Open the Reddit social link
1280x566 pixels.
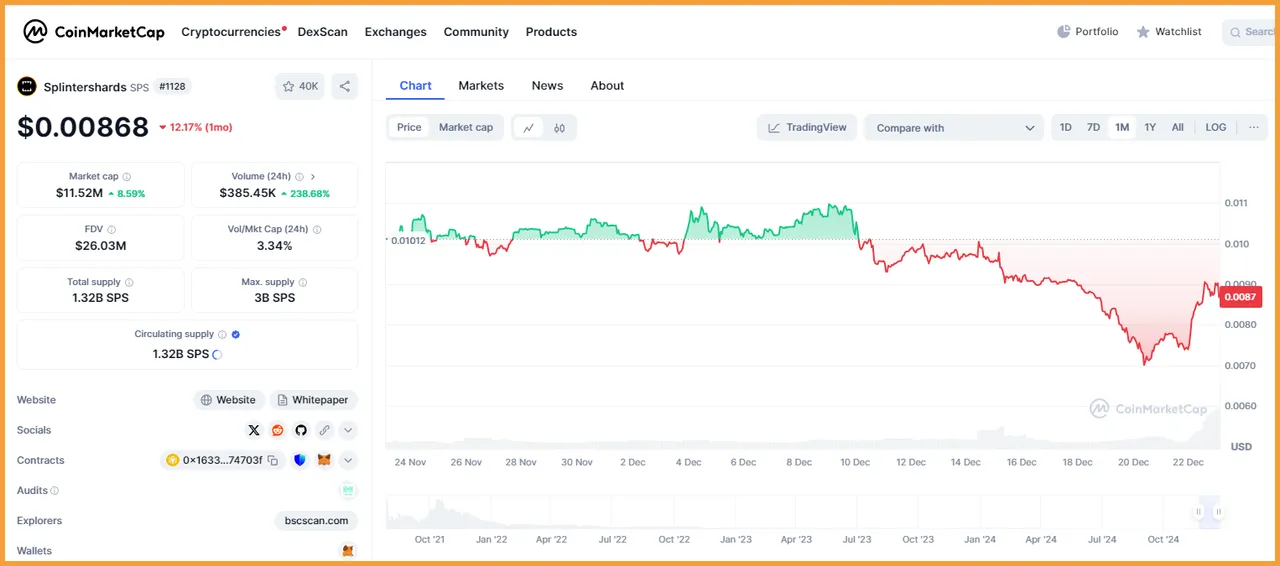tap(277, 430)
